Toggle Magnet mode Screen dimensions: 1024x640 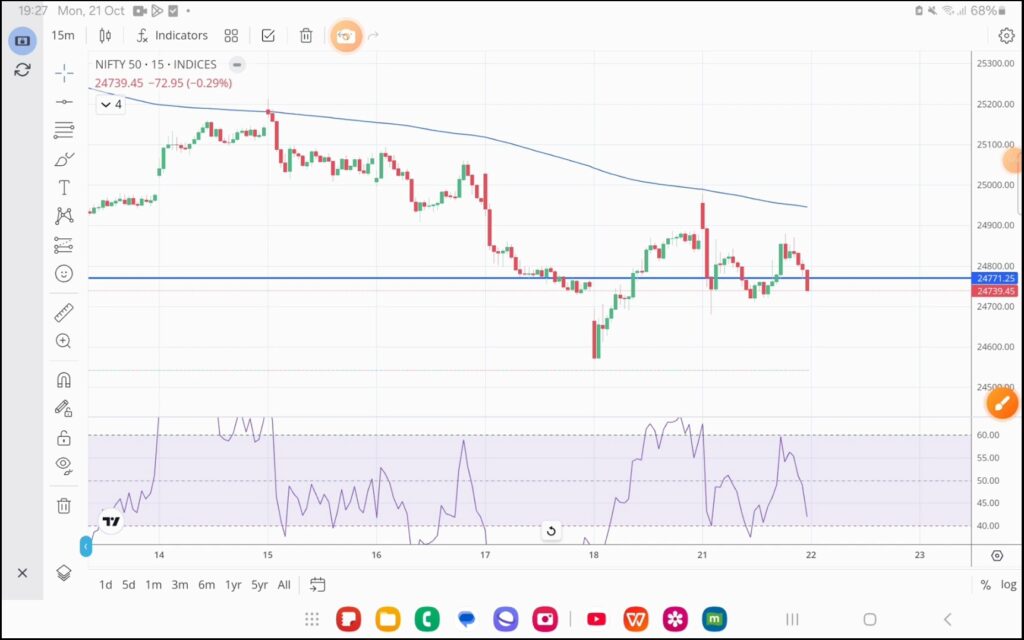(64, 380)
